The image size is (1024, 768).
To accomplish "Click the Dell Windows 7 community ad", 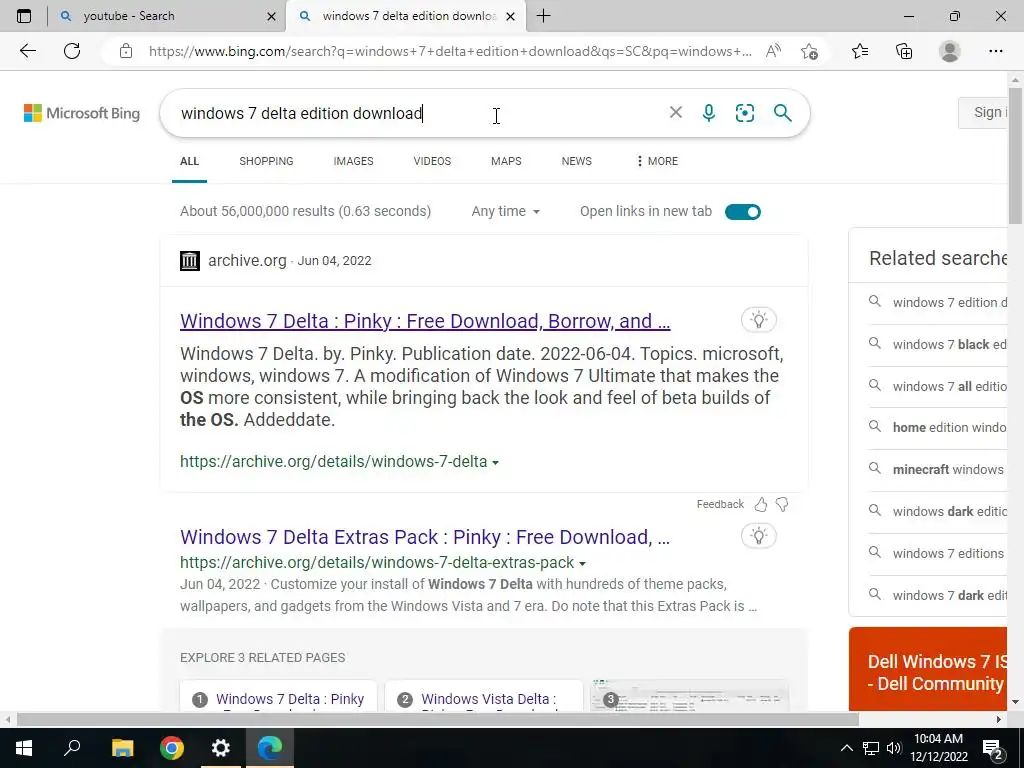I will [x=928, y=669].
